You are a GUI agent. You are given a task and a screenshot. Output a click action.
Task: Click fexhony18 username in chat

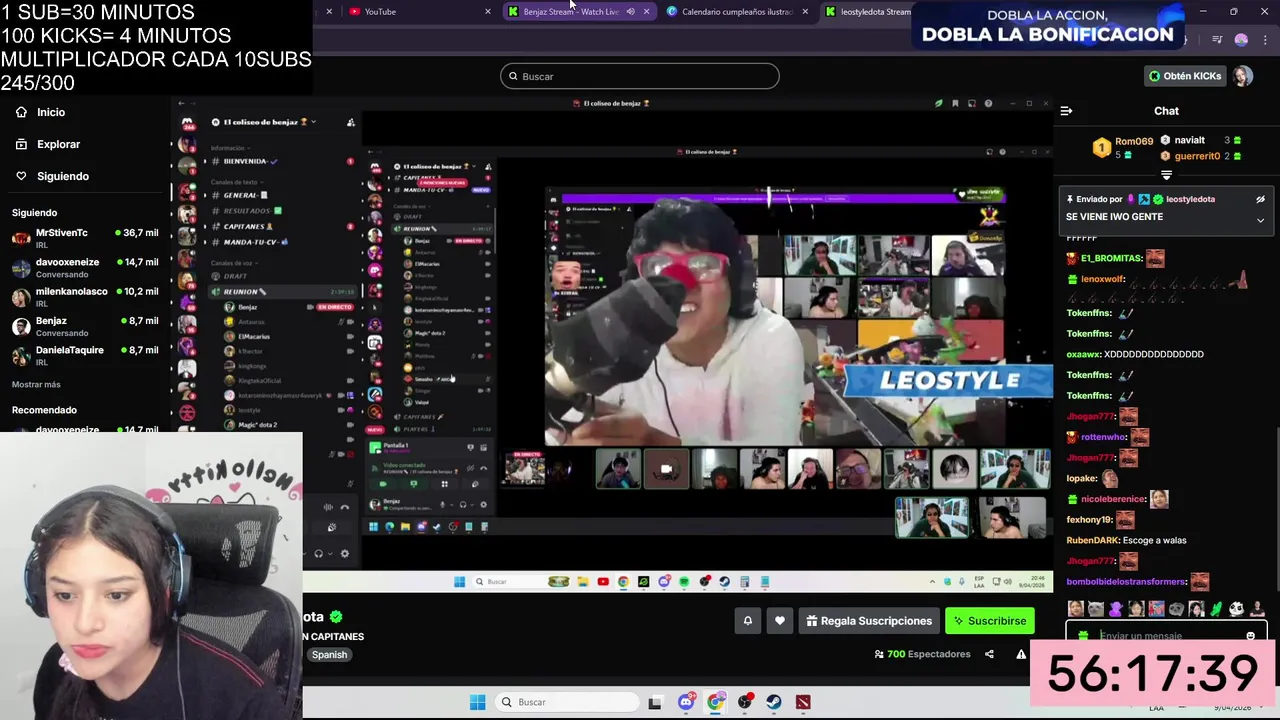click(1089, 520)
